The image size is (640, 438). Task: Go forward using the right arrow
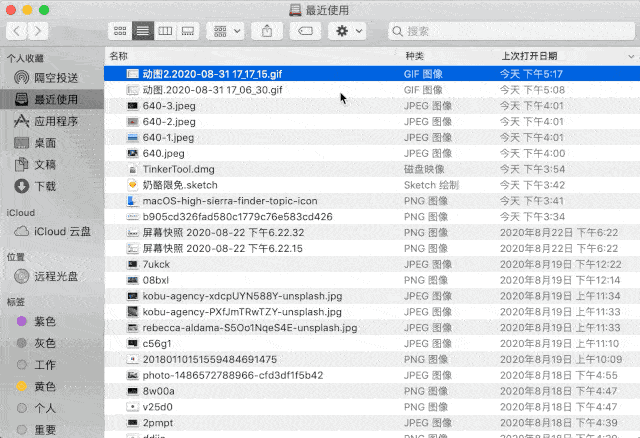(x=38, y=31)
